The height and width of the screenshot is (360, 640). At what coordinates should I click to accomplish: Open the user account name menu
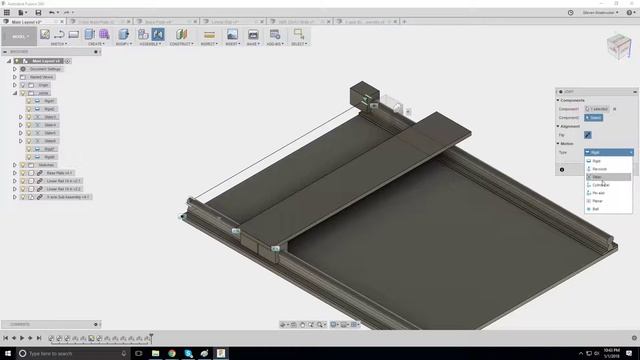(x=600, y=13)
